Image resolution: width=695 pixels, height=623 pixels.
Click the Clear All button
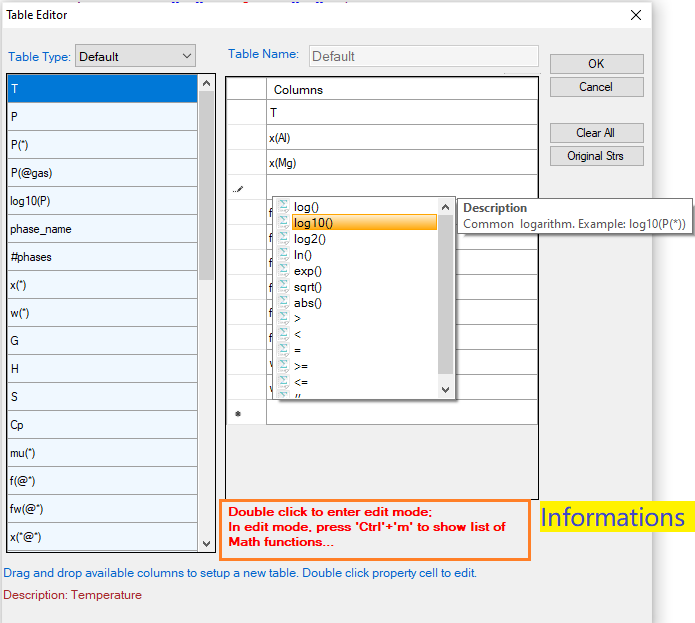596,133
